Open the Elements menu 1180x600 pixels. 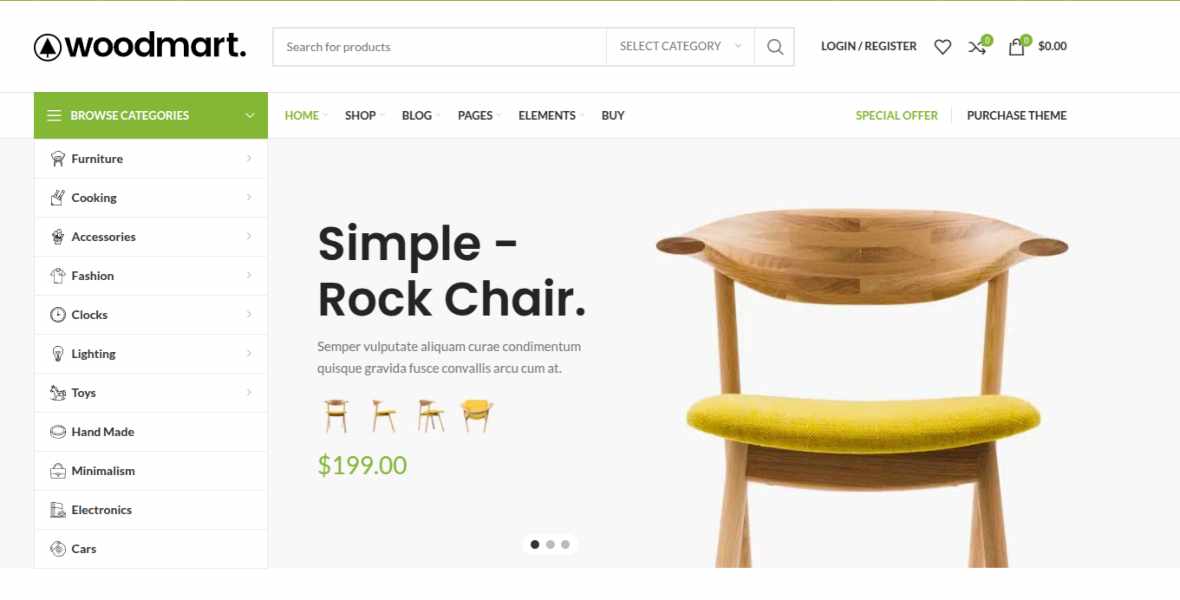pos(547,115)
